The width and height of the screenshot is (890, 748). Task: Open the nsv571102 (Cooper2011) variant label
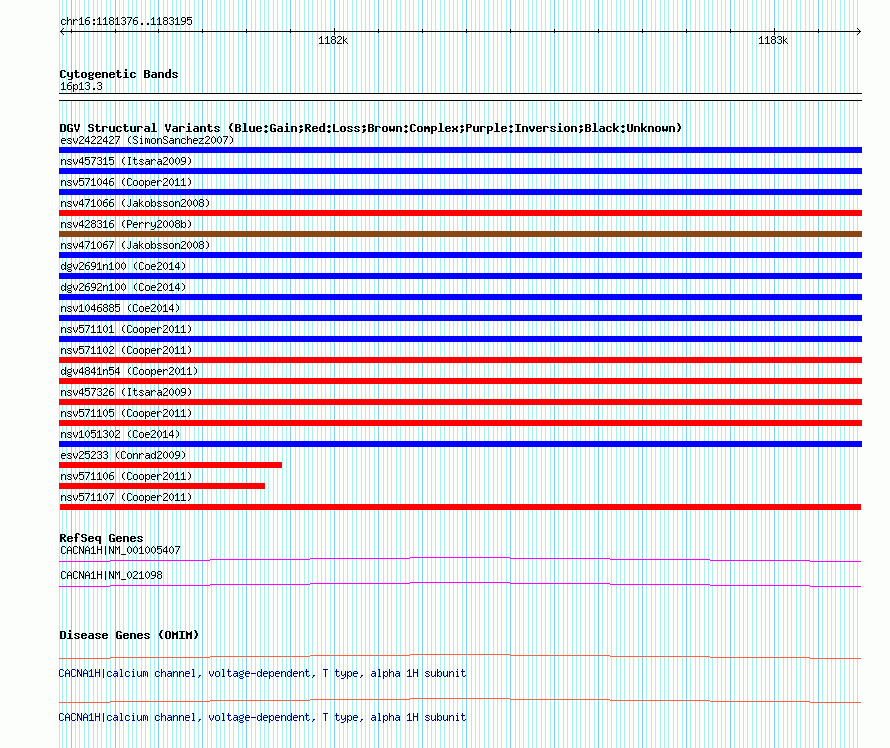[x=126, y=350]
